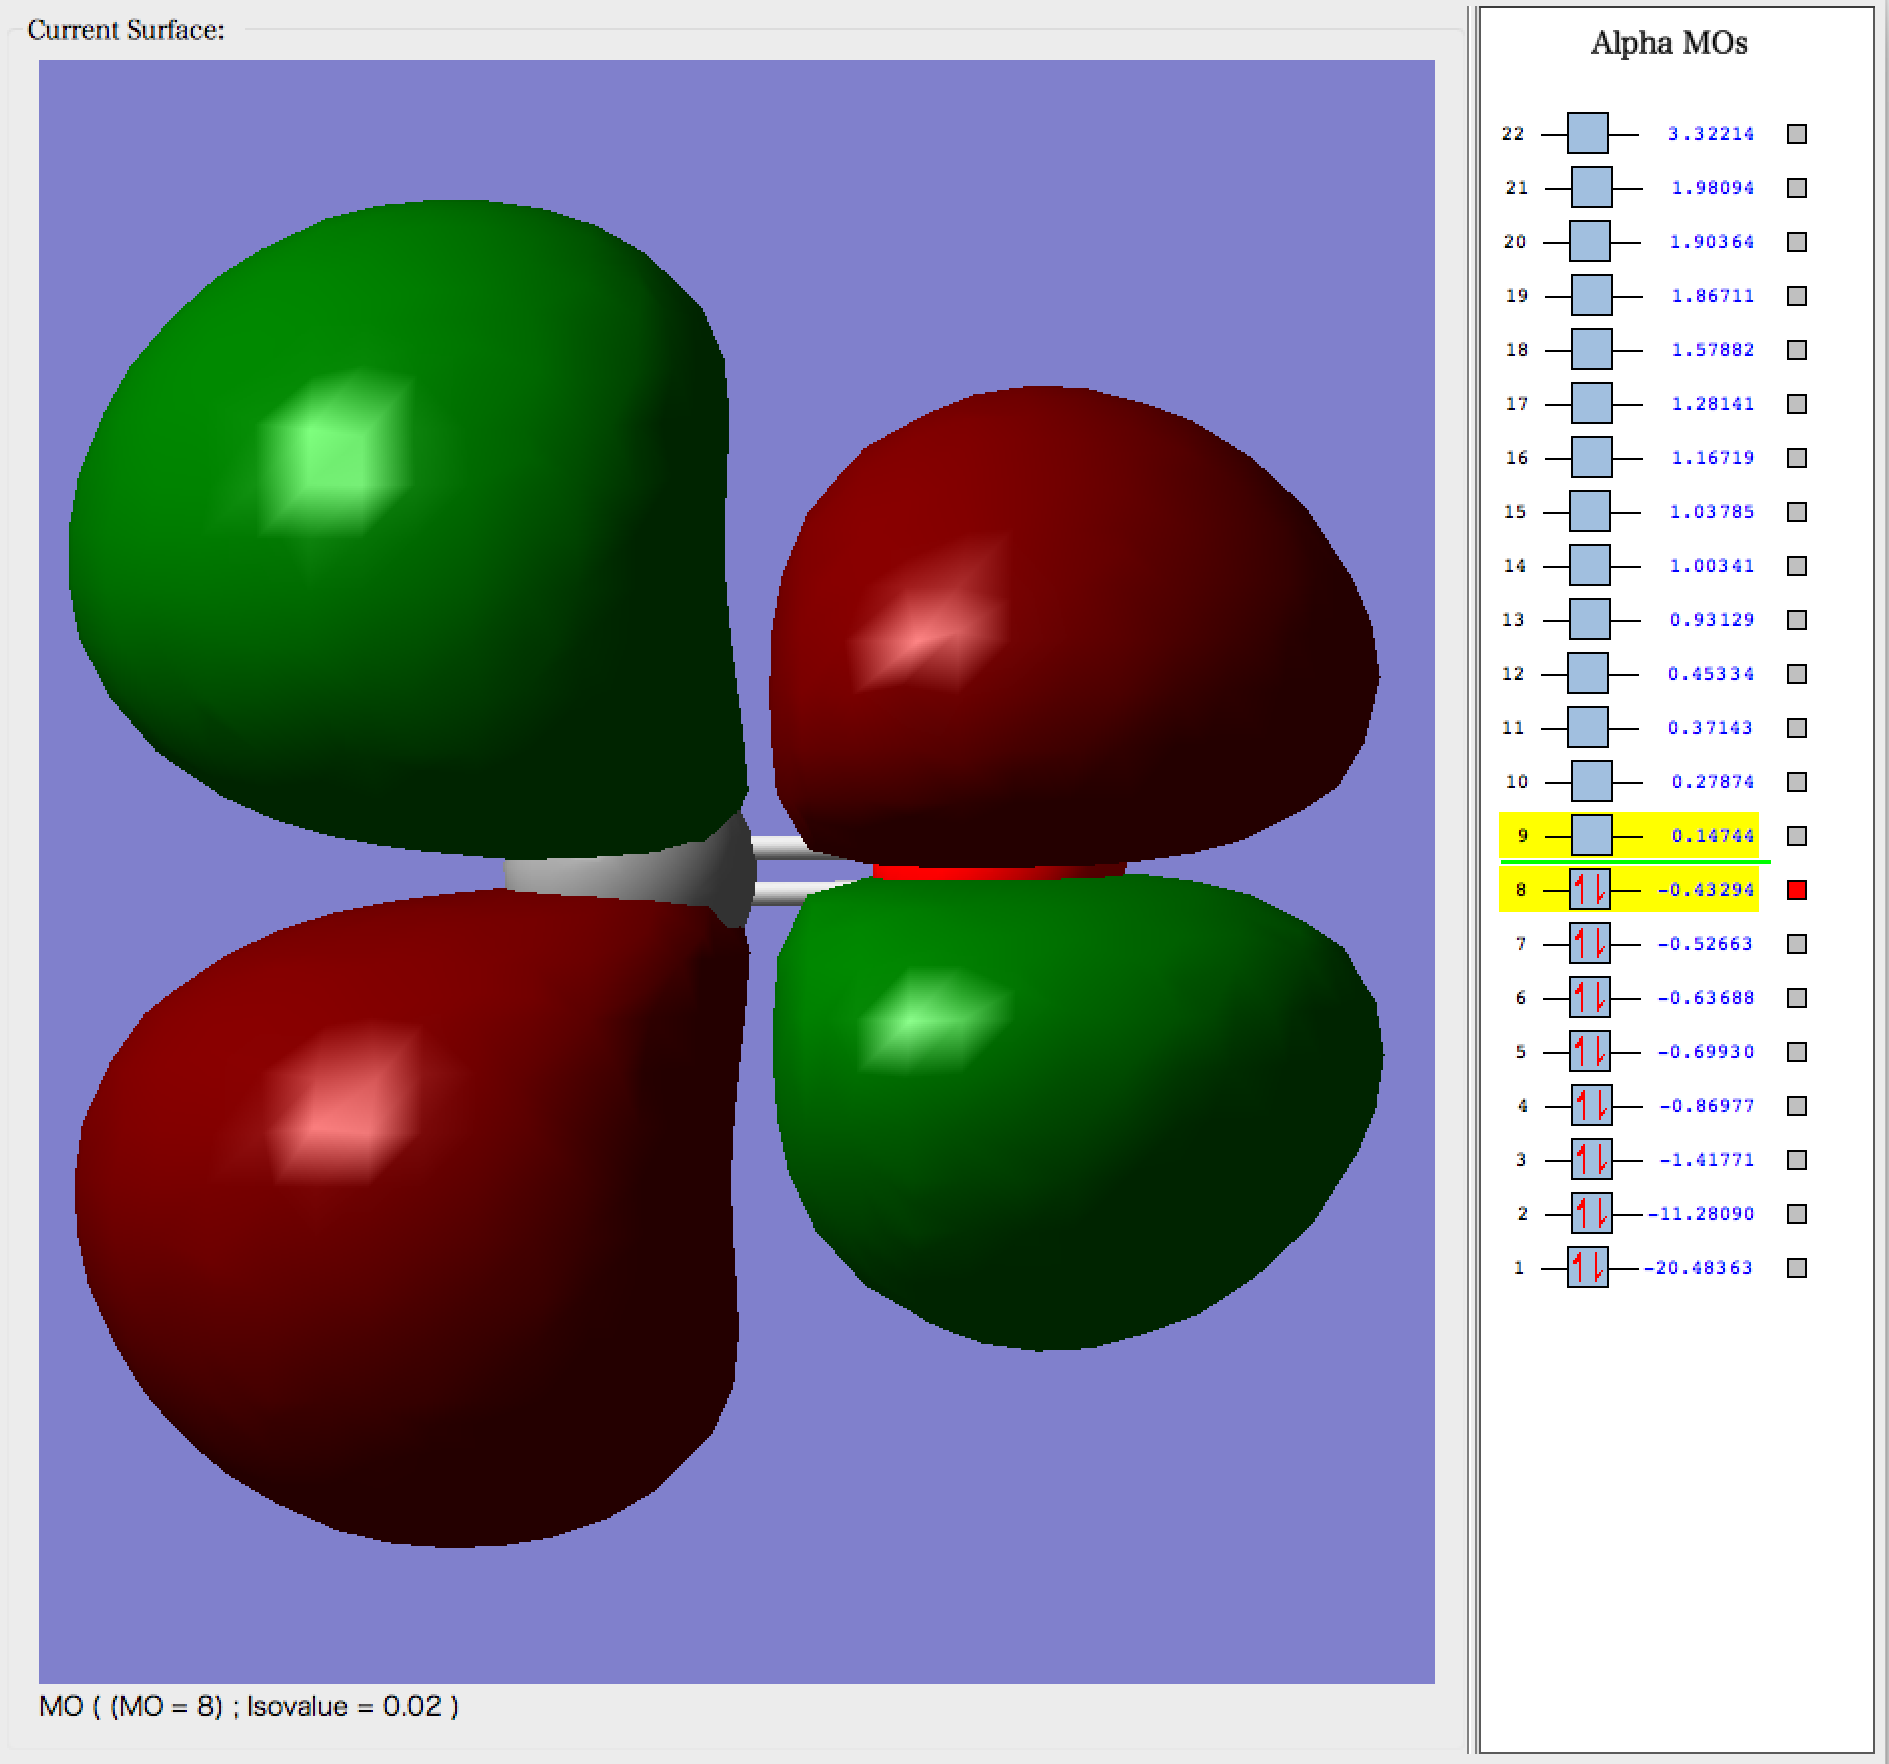The width and height of the screenshot is (1889, 1764).
Task: Check the visualization box for MO 22
Action: [x=1797, y=133]
